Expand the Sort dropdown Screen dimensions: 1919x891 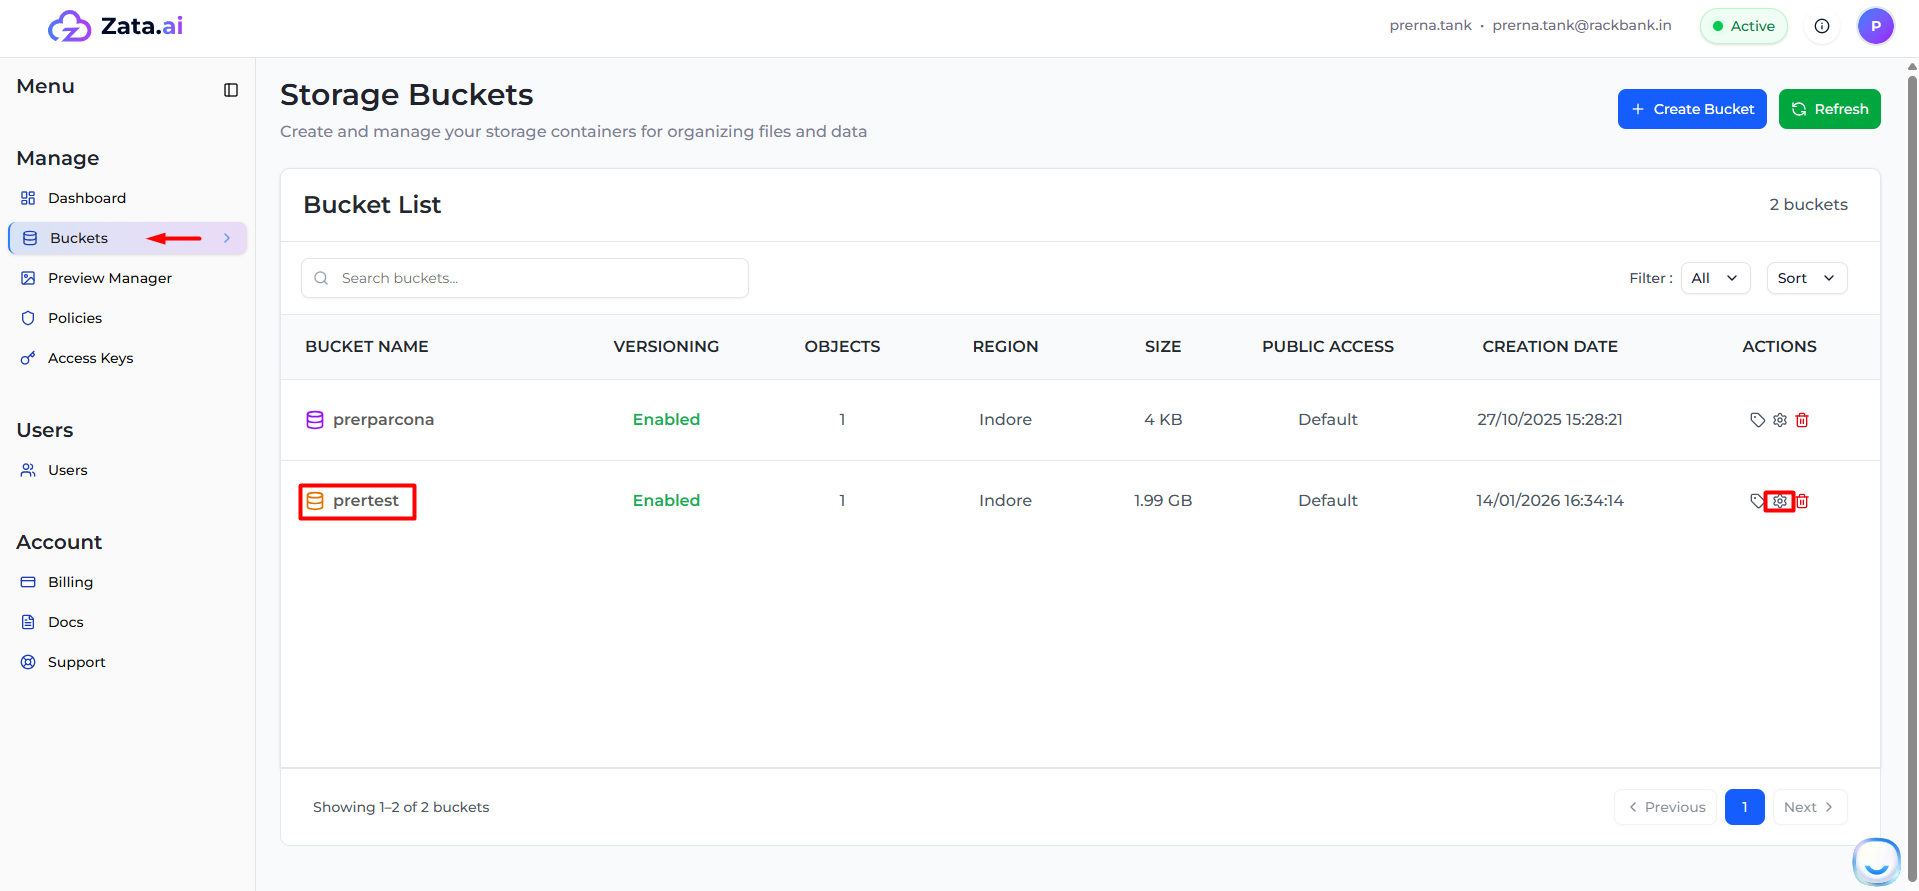coord(1806,278)
